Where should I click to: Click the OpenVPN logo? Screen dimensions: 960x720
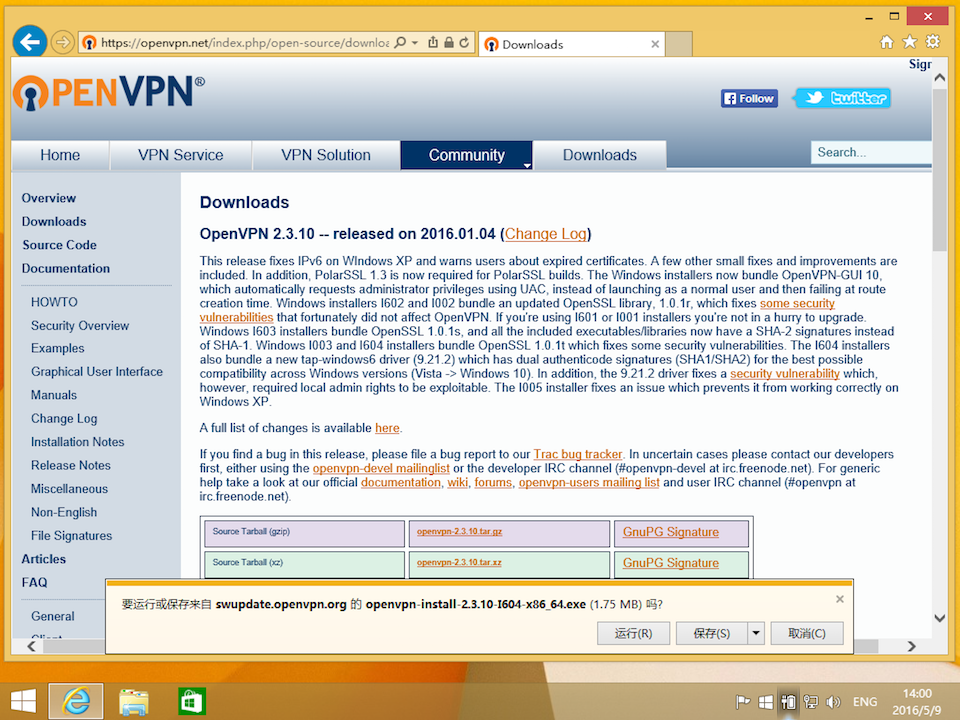click(x=109, y=93)
